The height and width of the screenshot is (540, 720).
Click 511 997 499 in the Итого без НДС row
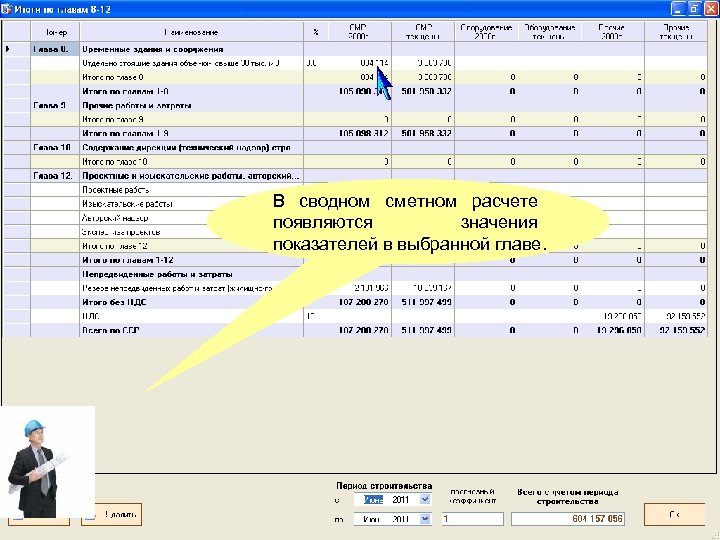(426, 302)
